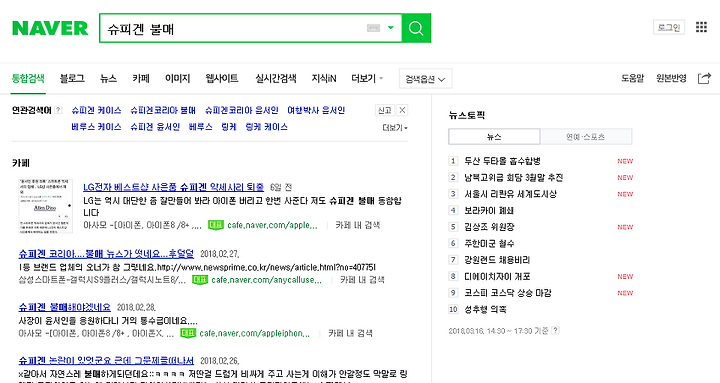The image size is (720, 383).
Task: Click related search 슈피겐 윤서인
Action: pyautogui.click(x=155, y=127)
